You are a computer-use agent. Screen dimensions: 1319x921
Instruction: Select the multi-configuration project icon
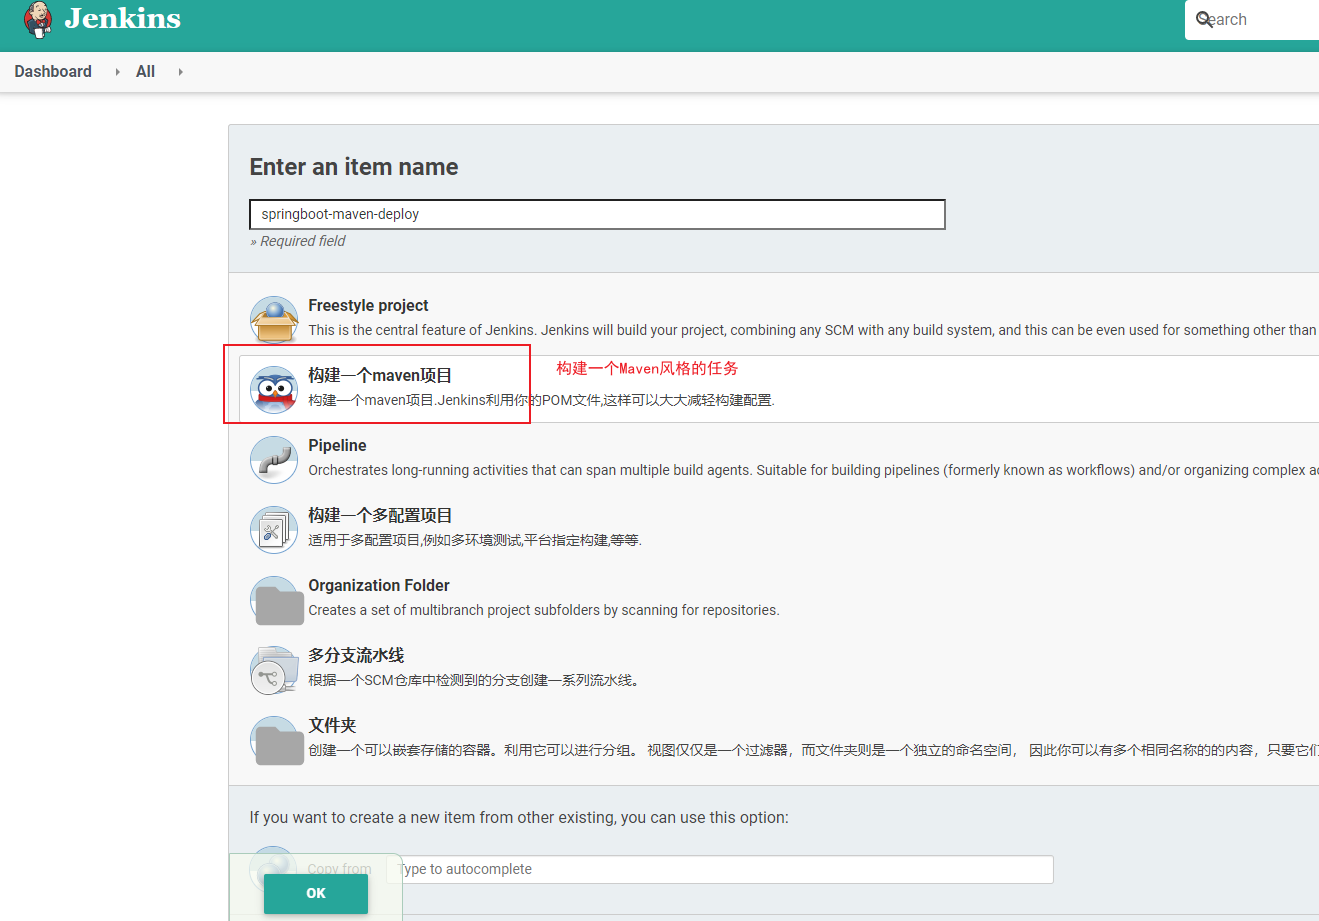[x=274, y=529]
